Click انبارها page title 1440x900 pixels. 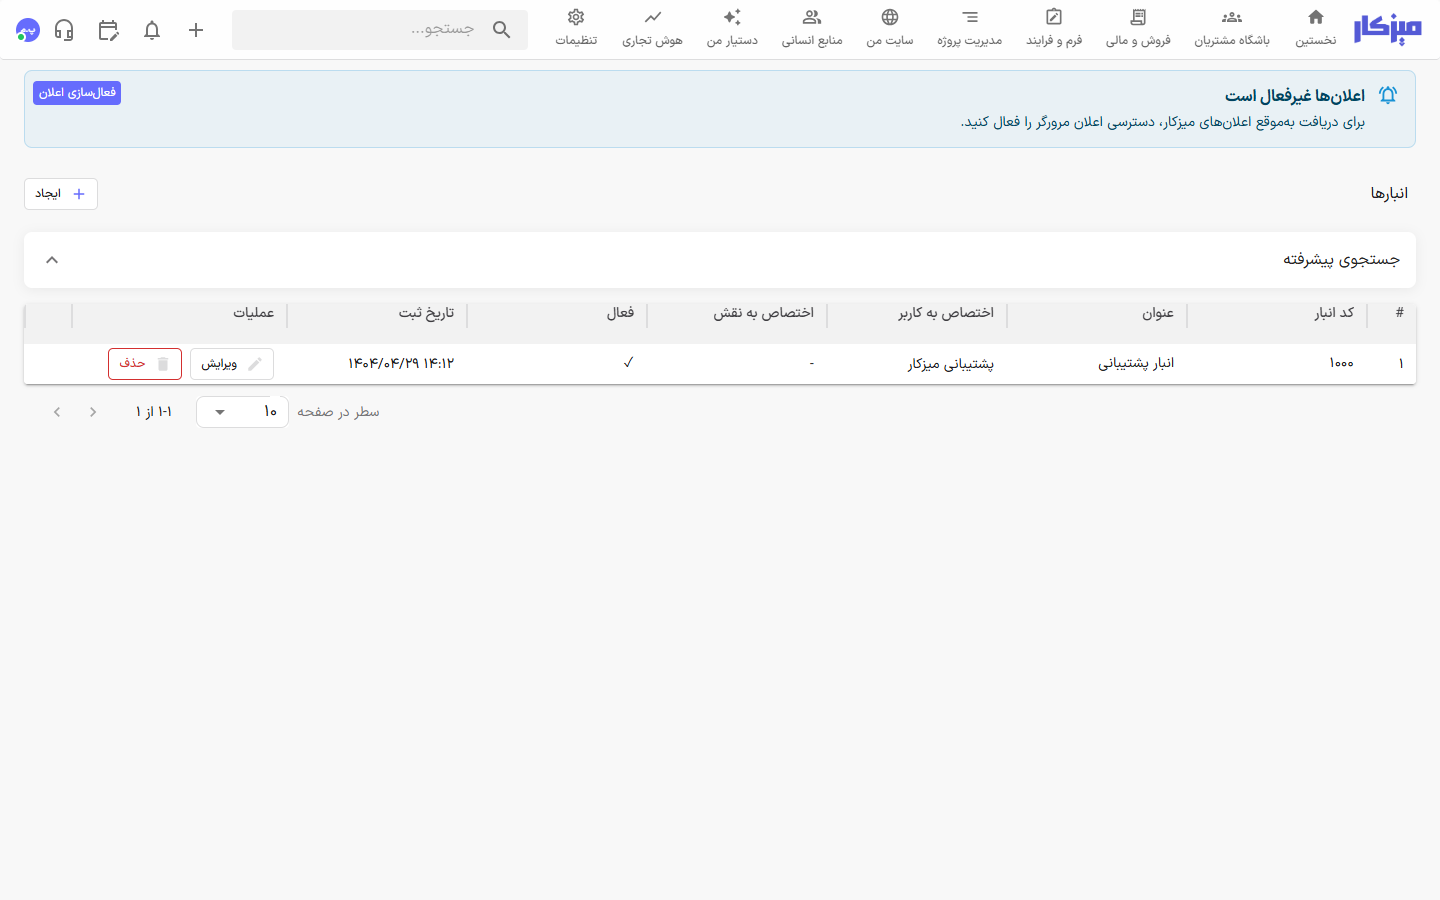coord(1389,194)
